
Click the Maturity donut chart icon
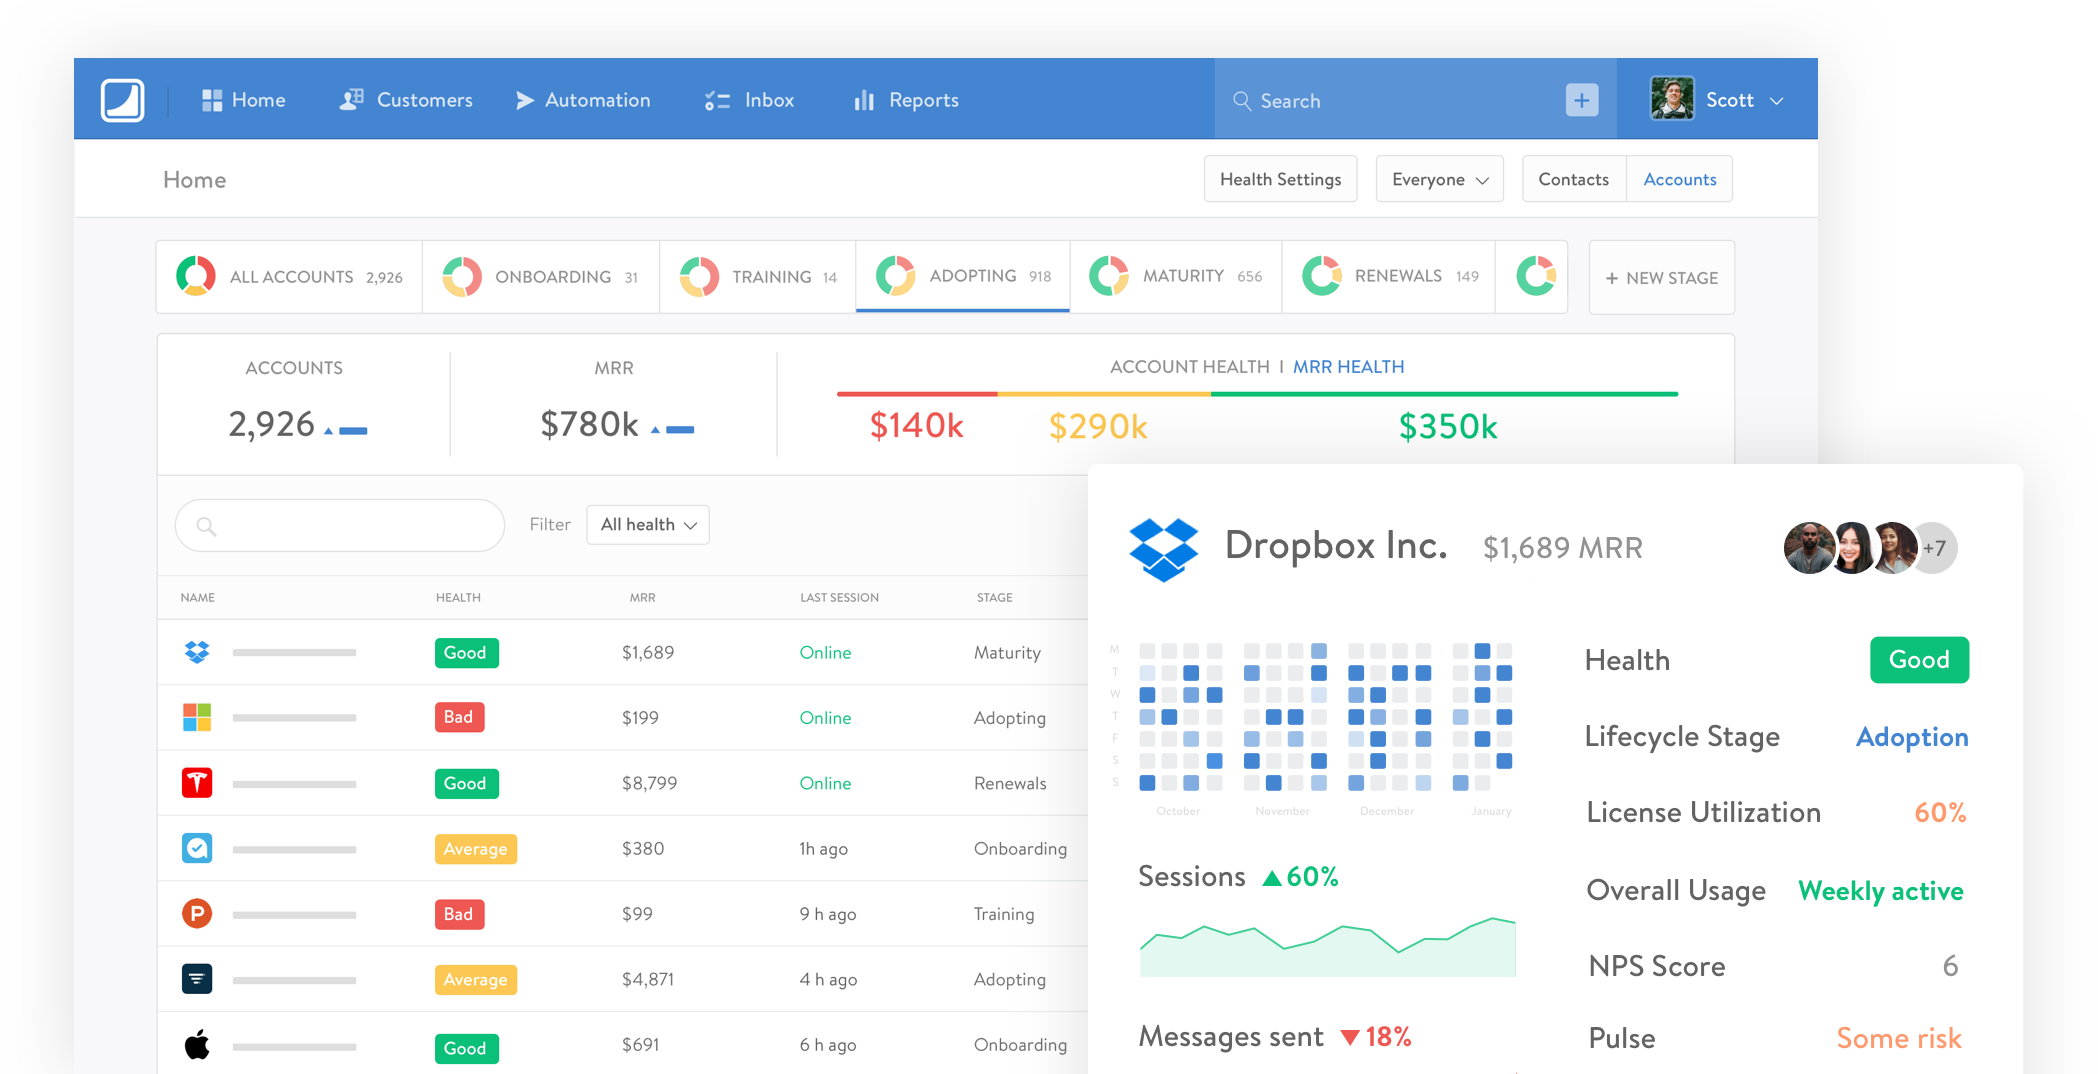(x=1109, y=276)
